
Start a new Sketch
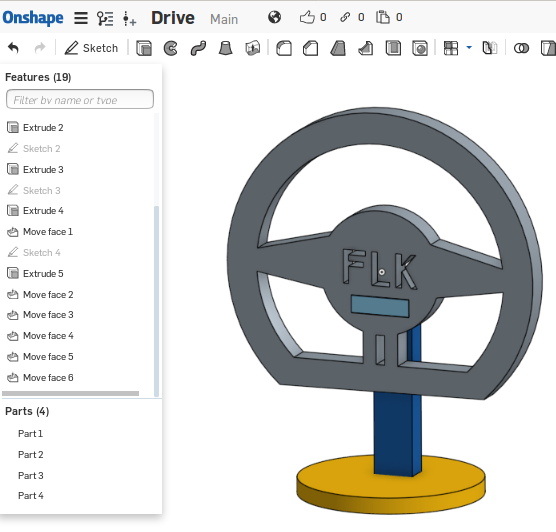91,48
